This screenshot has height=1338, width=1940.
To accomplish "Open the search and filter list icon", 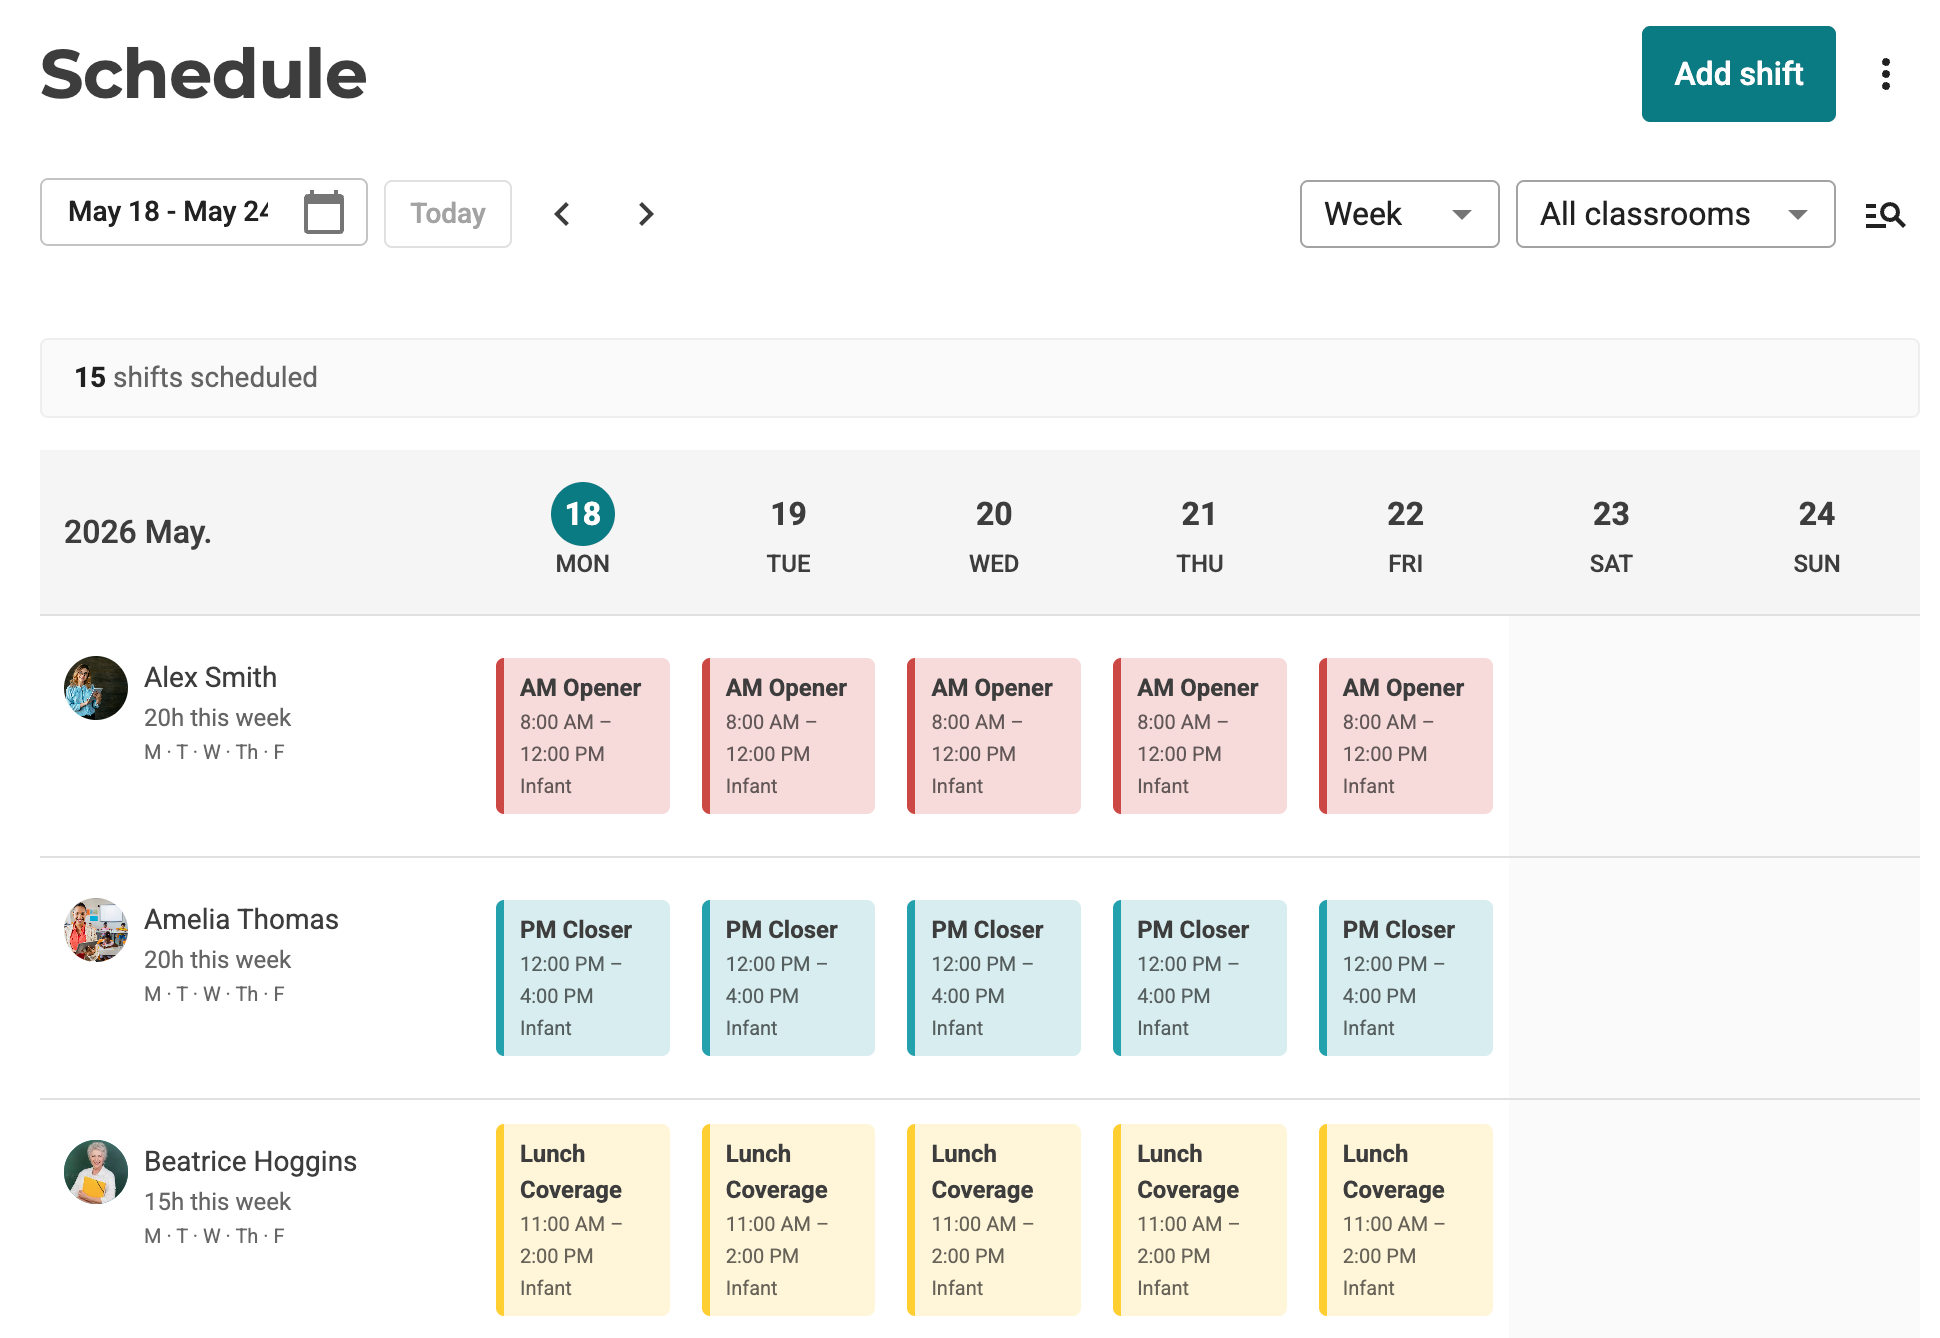I will click(1885, 214).
